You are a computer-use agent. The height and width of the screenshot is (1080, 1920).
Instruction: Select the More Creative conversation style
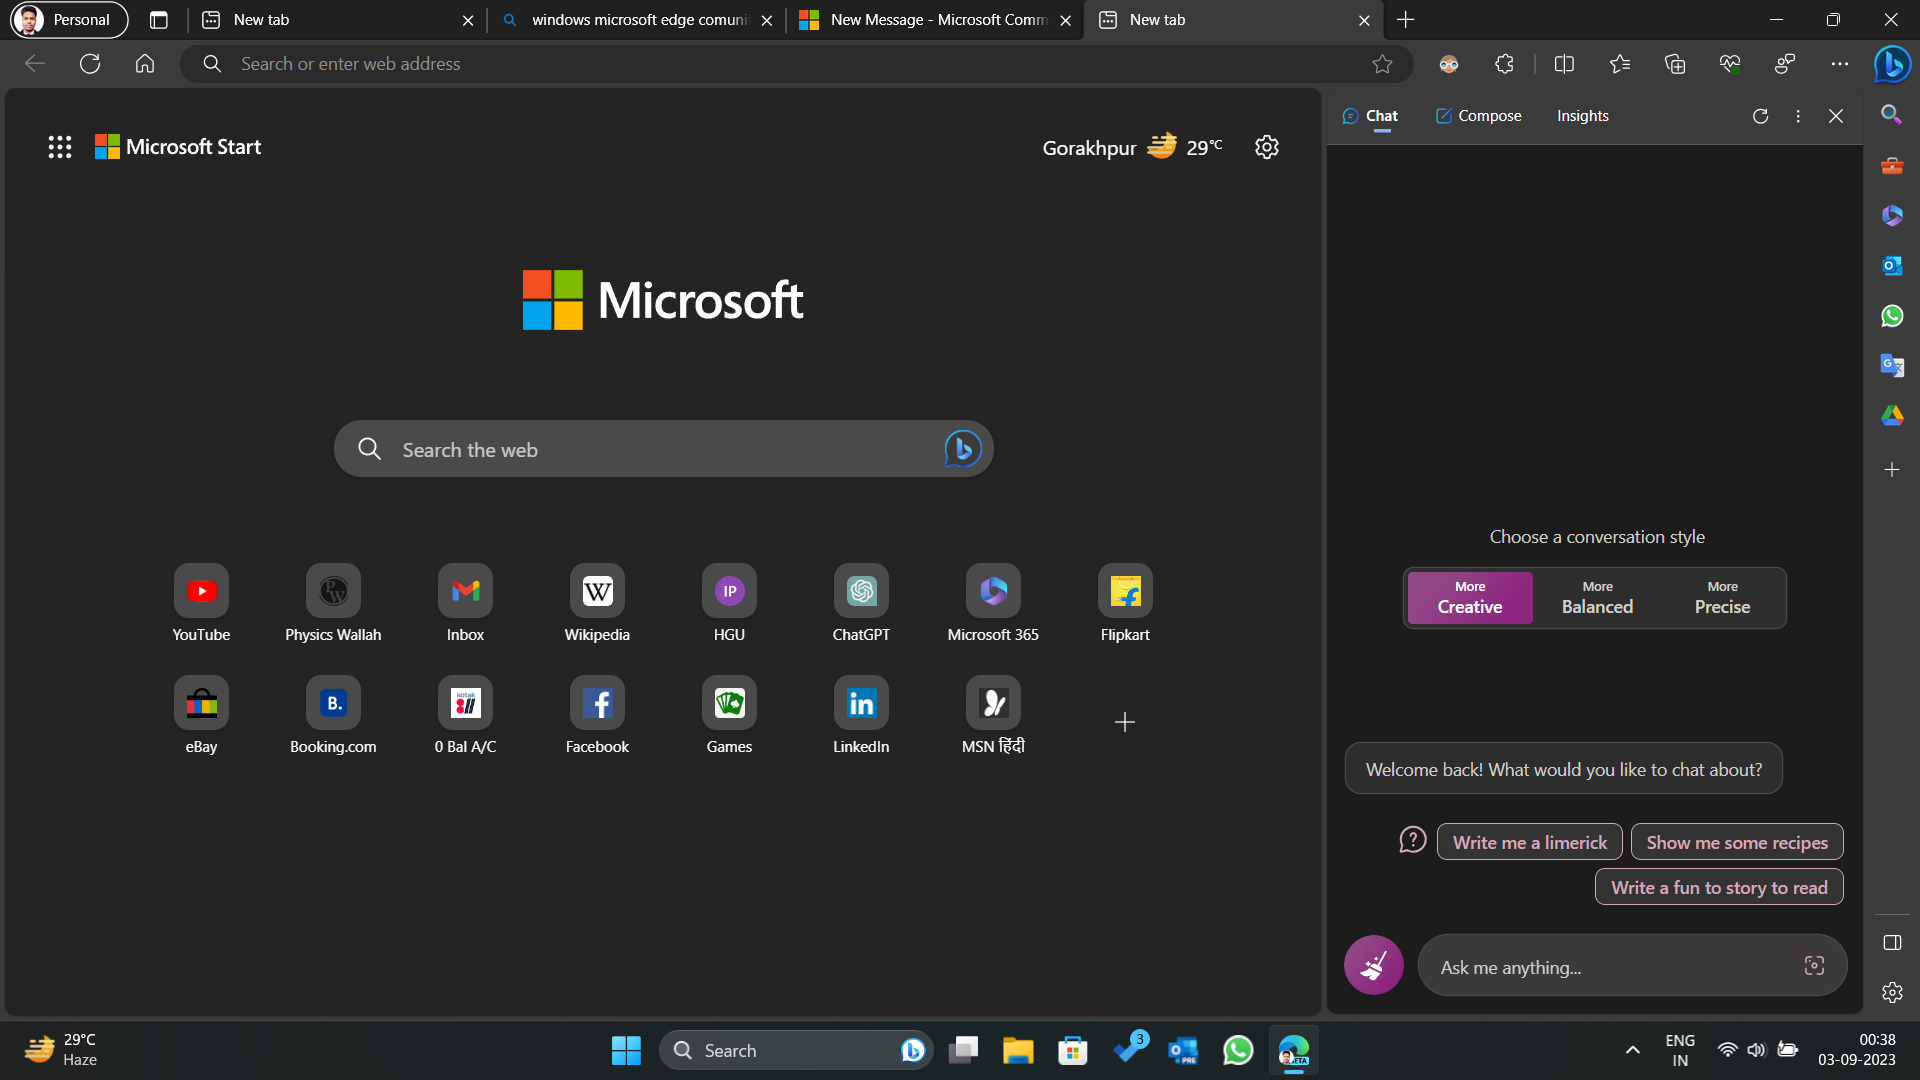[1468, 597]
